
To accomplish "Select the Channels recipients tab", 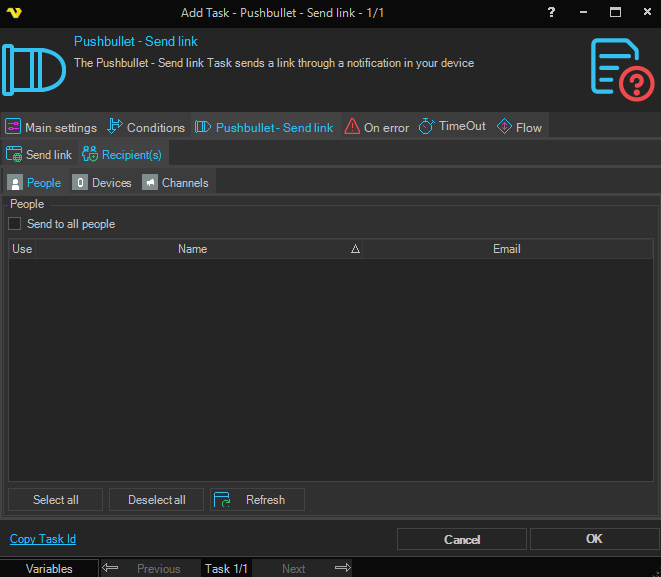I will coord(176,183).
